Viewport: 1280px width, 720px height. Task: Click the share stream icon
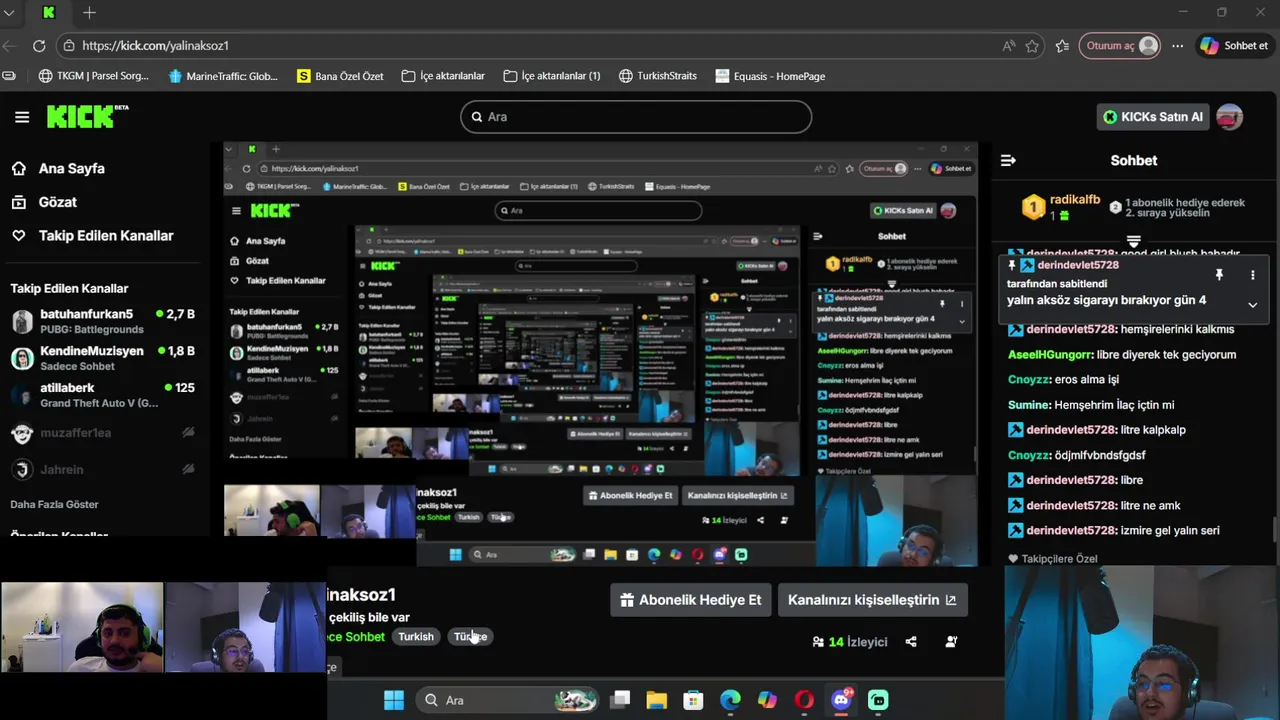911,642
